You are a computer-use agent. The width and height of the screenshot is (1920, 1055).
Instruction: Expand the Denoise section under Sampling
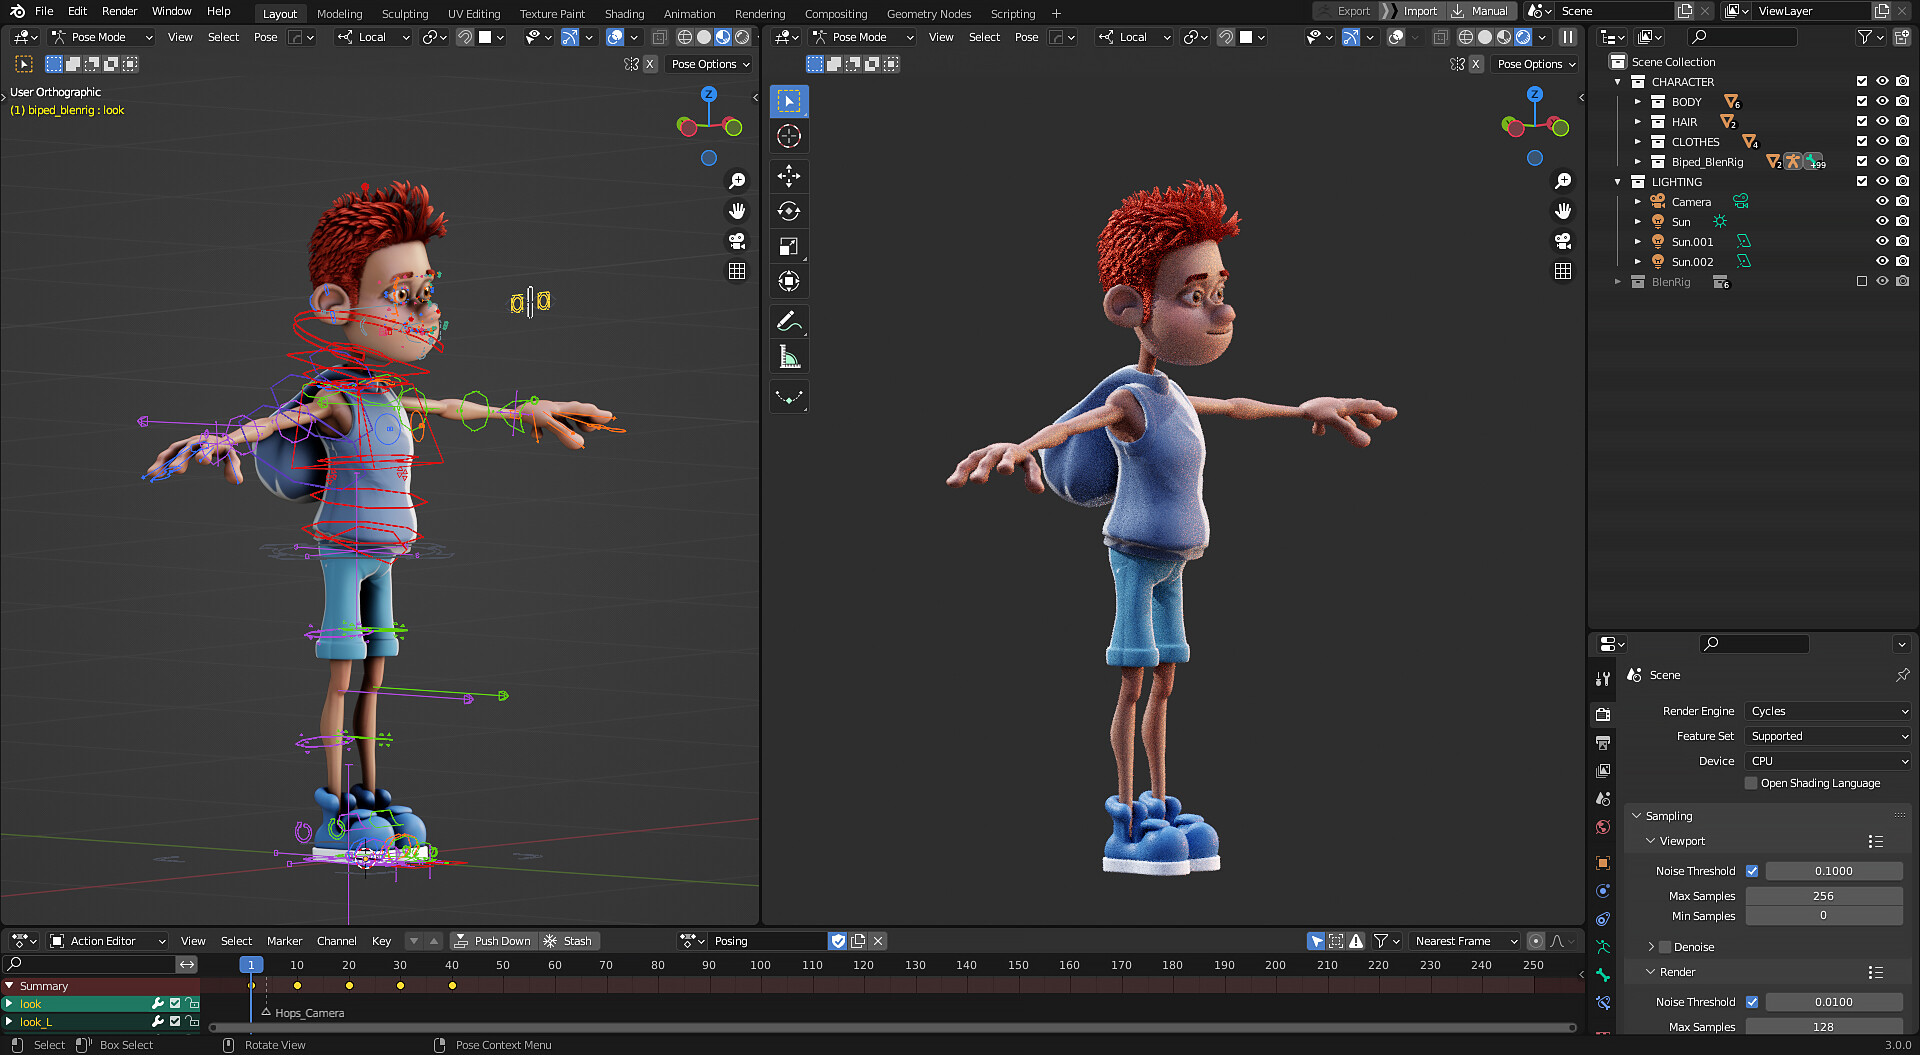coord(1651,946)
